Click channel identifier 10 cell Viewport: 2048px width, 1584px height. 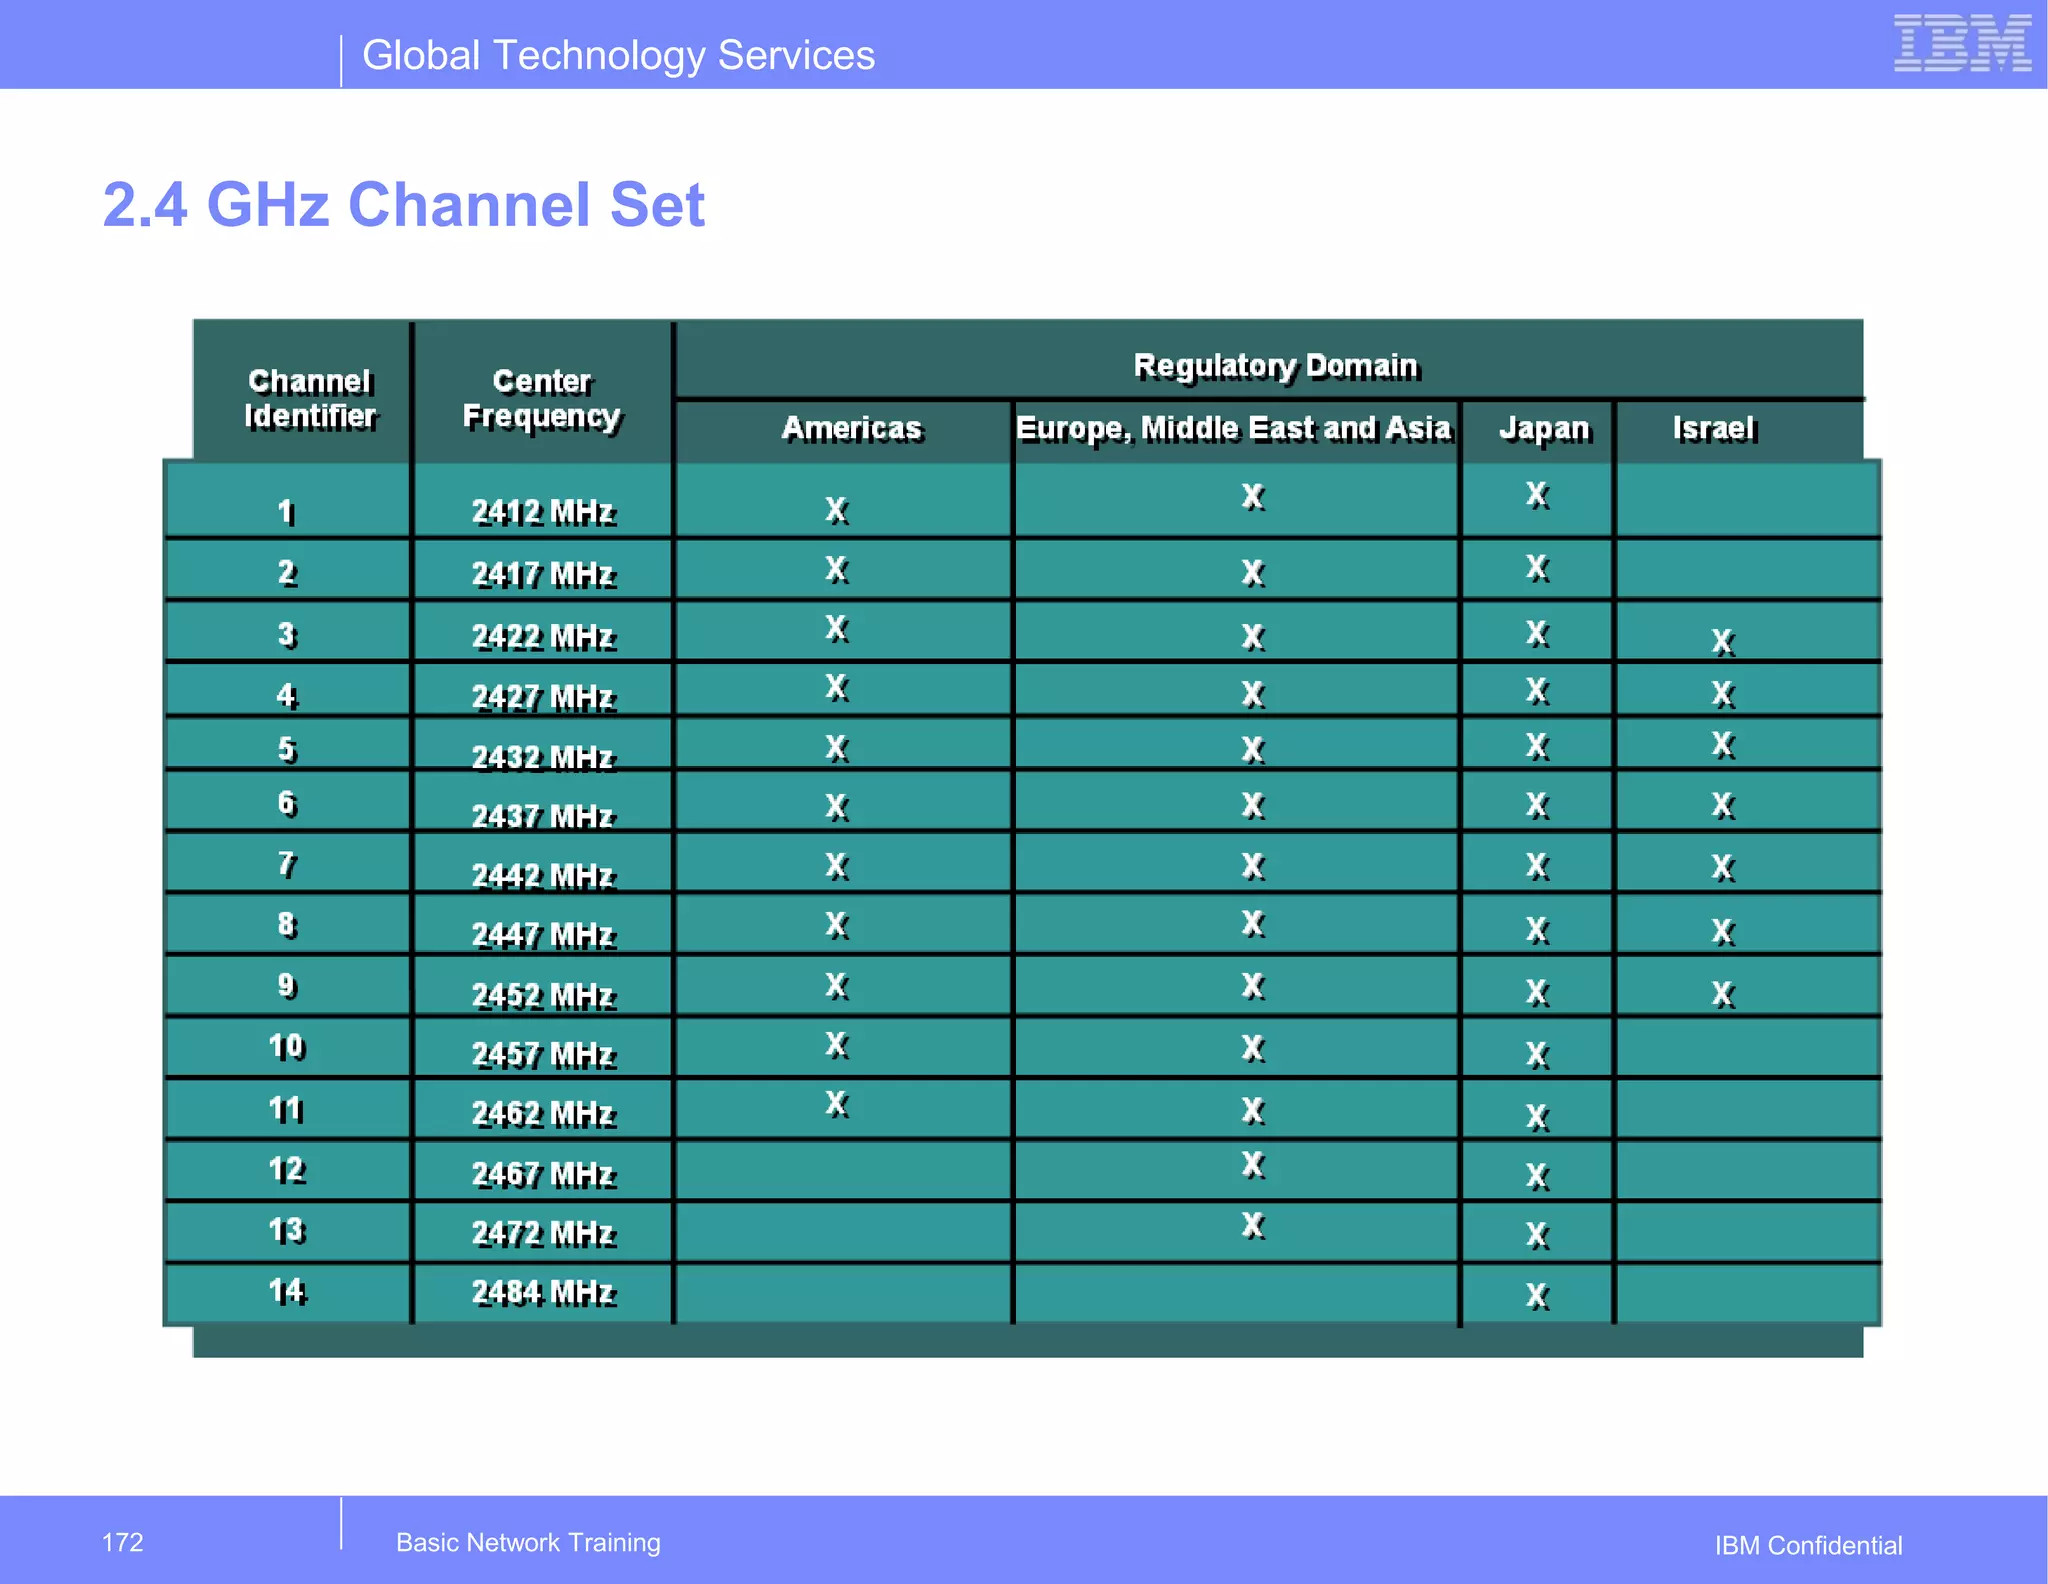coord(287,1047)
